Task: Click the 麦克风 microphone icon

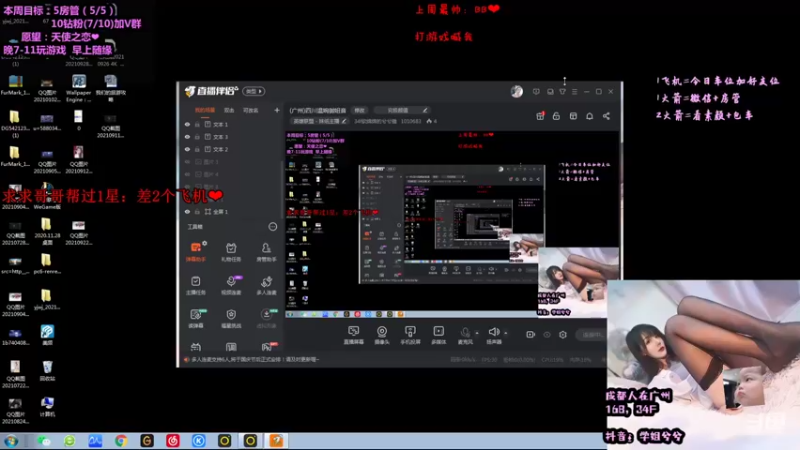Action: pos(465,332)
